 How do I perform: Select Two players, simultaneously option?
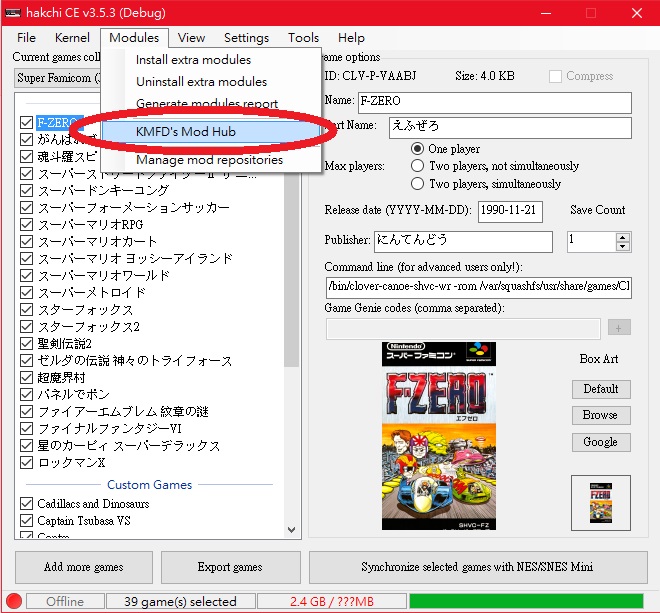click(417, 184)
